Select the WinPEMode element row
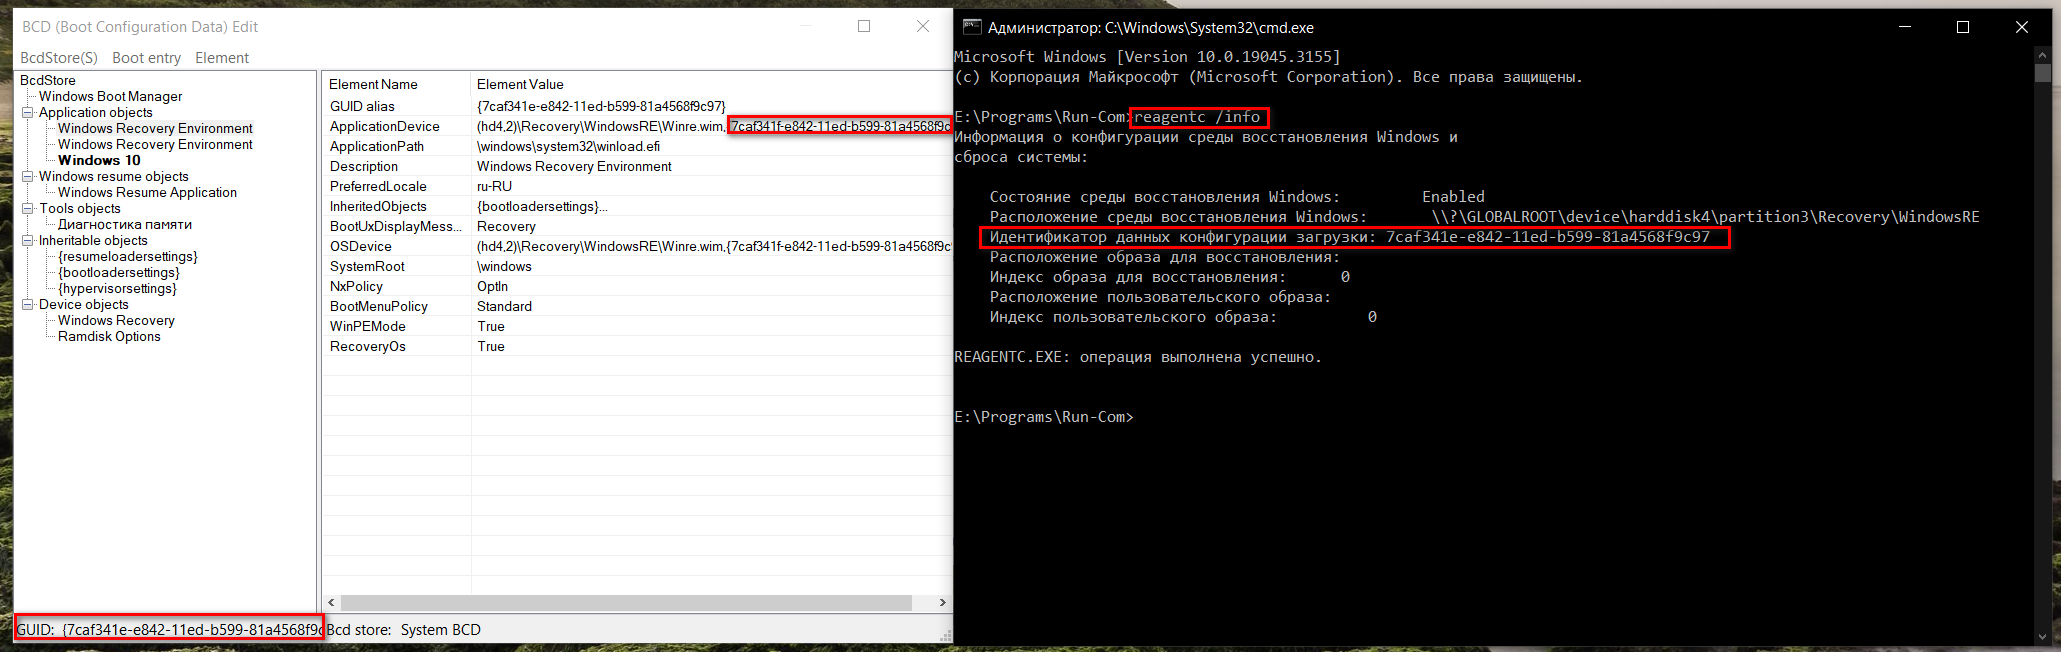Screen dimensions: 2061x652 click(637, 326)
